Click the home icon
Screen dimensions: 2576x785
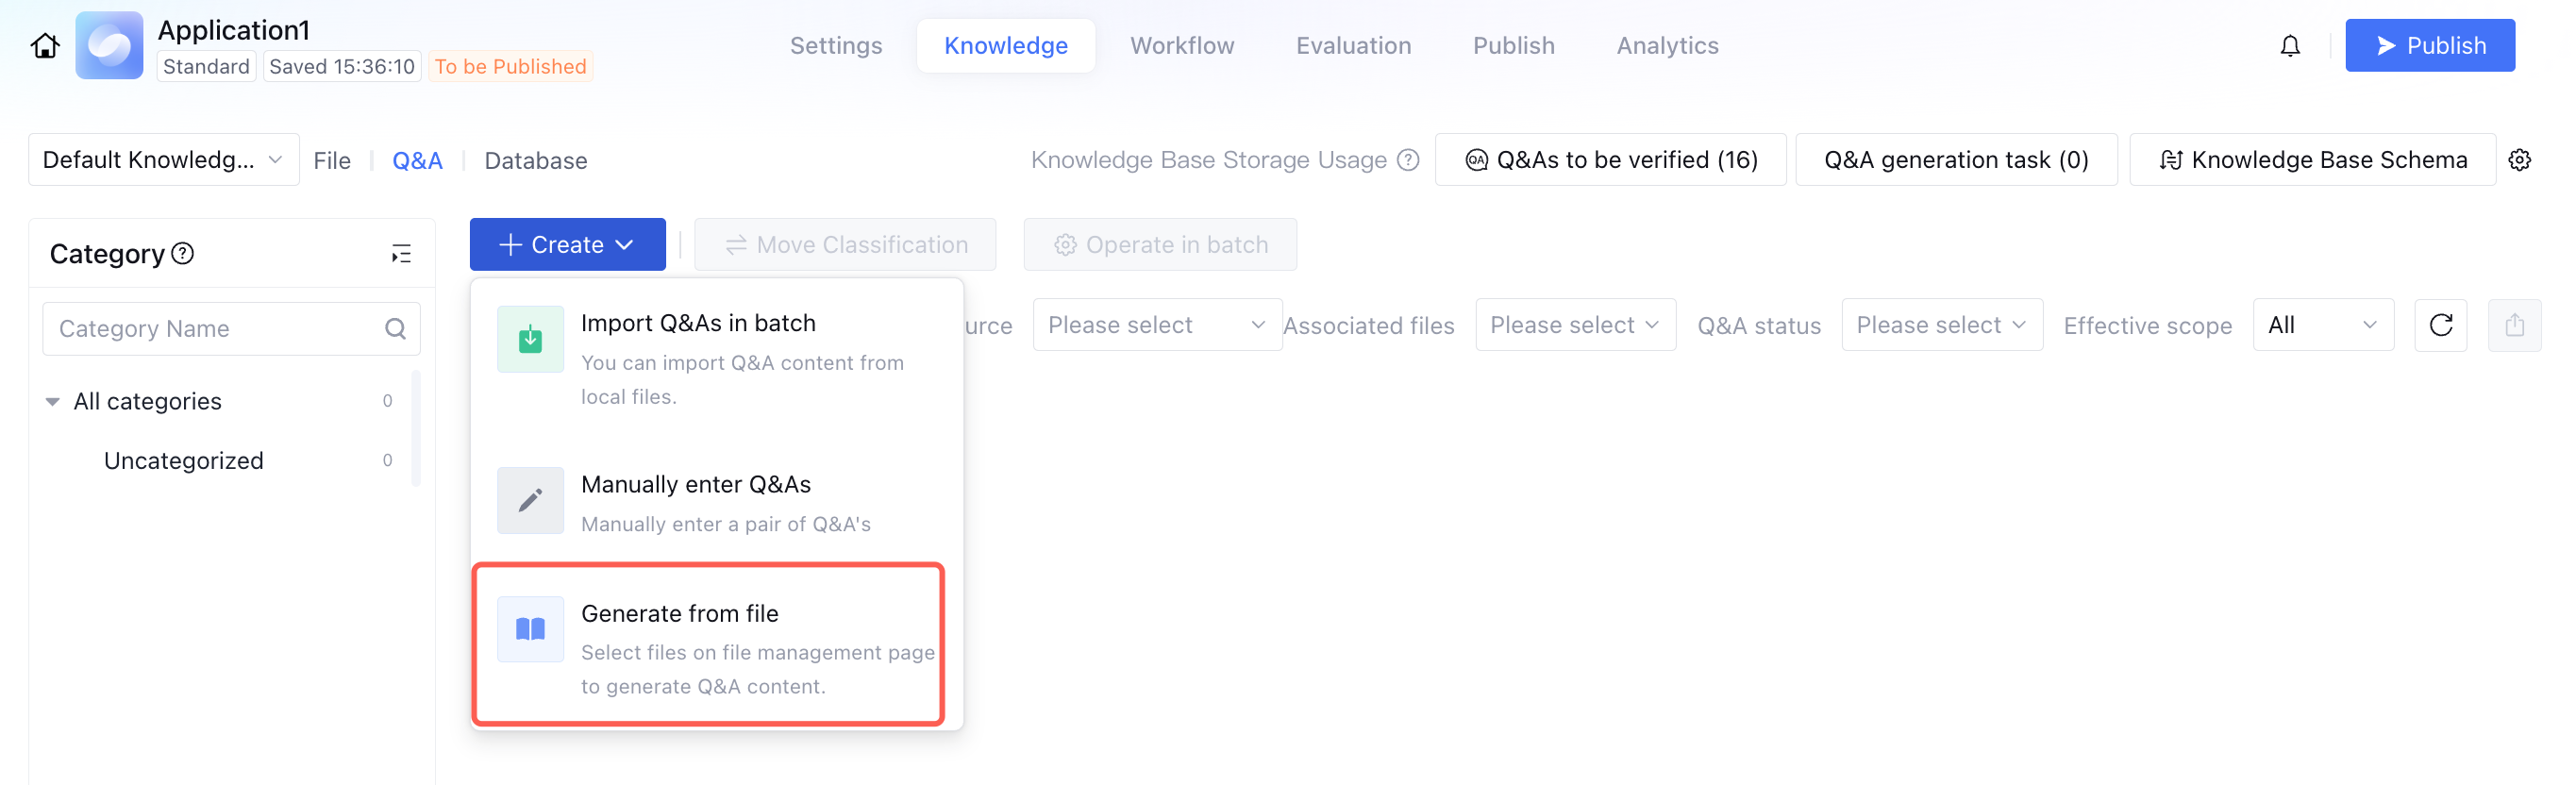click(x=45, y=46)
